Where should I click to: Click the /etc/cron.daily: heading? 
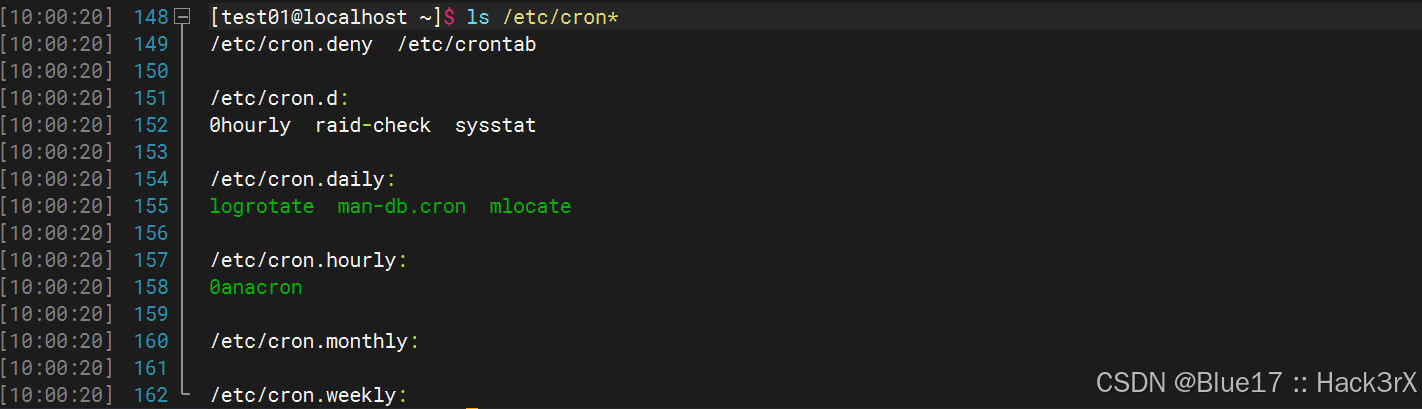[303, 180]
